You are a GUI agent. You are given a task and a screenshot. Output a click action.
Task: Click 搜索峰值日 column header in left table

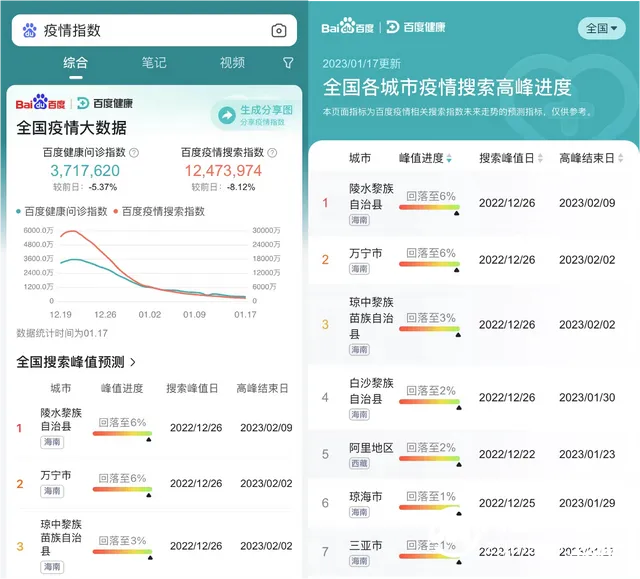[x=192, y=388]
